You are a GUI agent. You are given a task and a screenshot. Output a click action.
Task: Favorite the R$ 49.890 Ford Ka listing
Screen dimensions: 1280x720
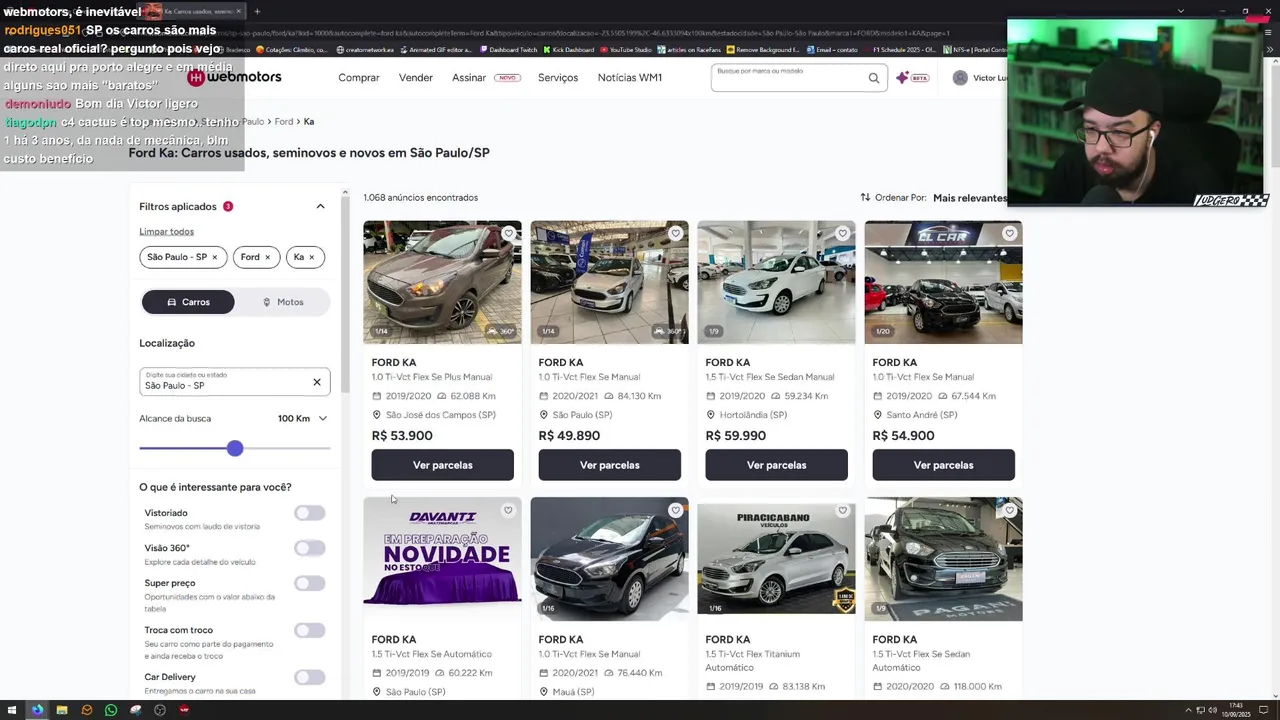tap(675, 233)
